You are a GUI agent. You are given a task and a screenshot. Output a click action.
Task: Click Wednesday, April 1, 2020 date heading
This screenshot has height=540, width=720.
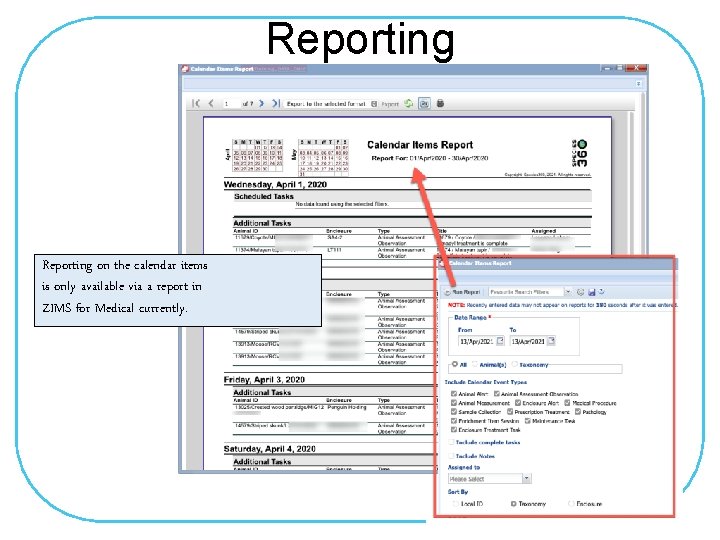pyautogui.click(x=275, y=185)
